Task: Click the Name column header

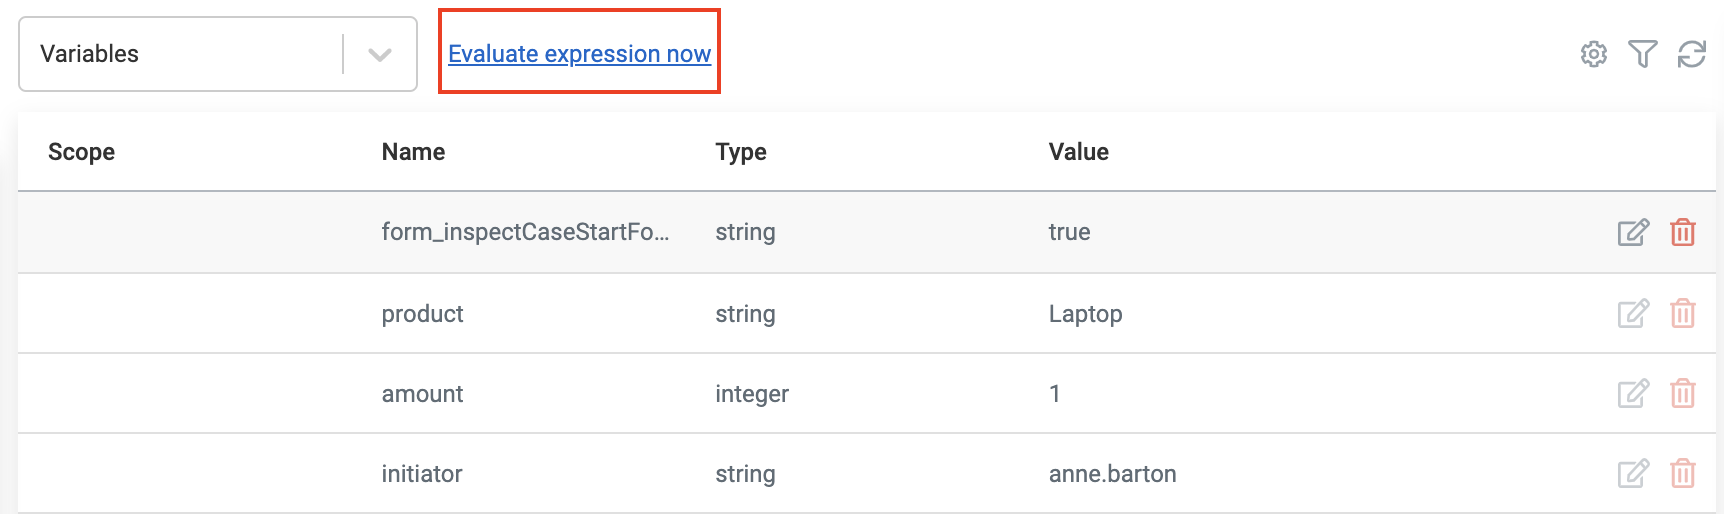Action: 413,152
